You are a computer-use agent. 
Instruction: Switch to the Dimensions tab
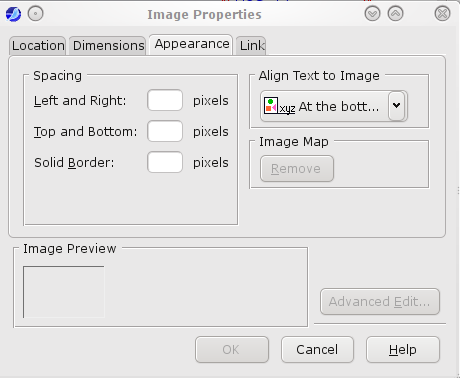108,46
